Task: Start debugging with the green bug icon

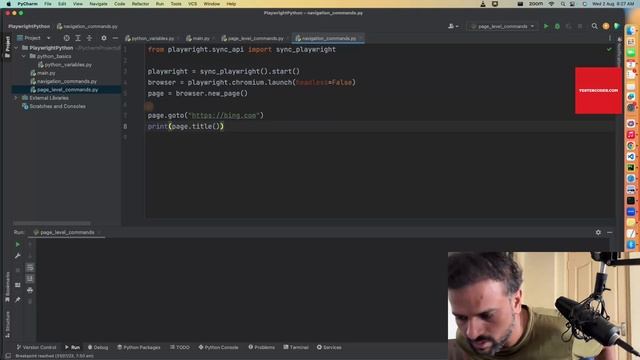Action: pyautogui.click(x=557, y=26)
